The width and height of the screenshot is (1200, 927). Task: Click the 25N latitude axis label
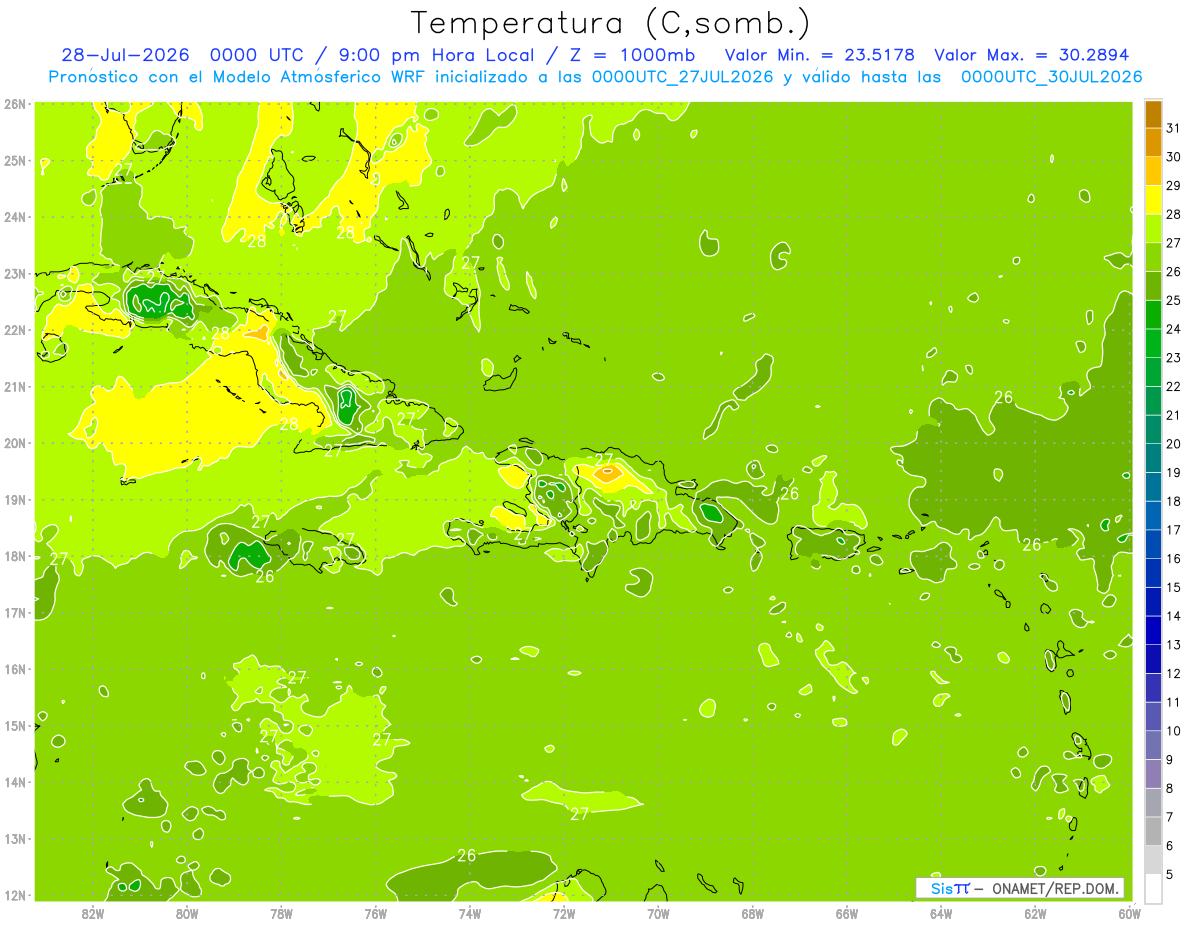pyautogui.click(x=14, y=160)
